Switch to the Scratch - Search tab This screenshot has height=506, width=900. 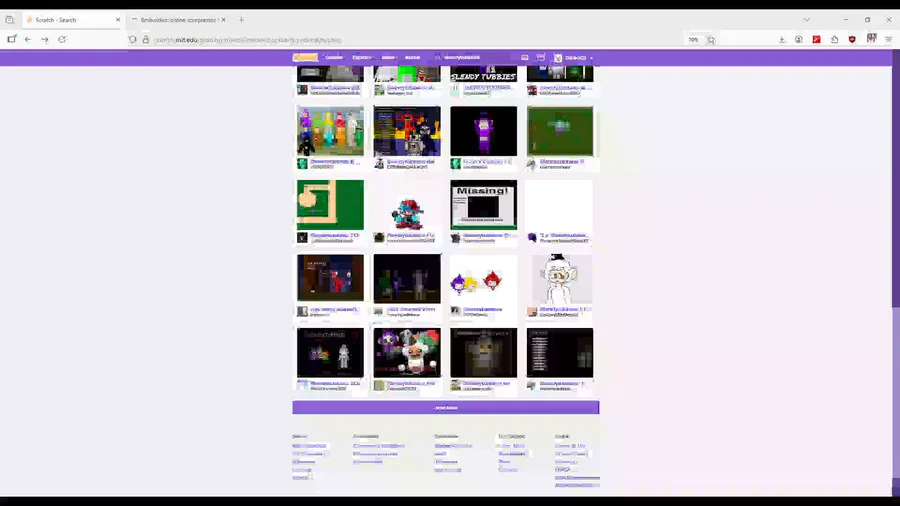(x=73, y=20)
